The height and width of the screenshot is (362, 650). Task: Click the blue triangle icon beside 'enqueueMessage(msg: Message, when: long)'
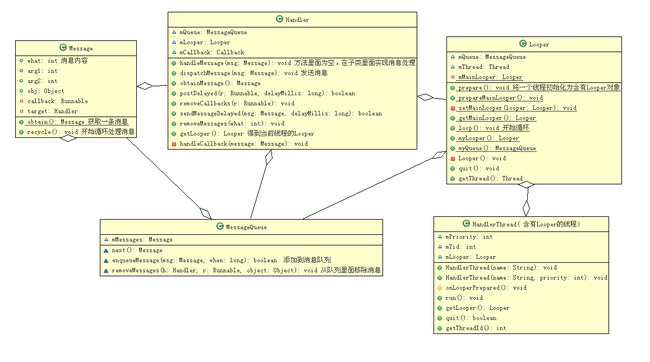[106, 260]
